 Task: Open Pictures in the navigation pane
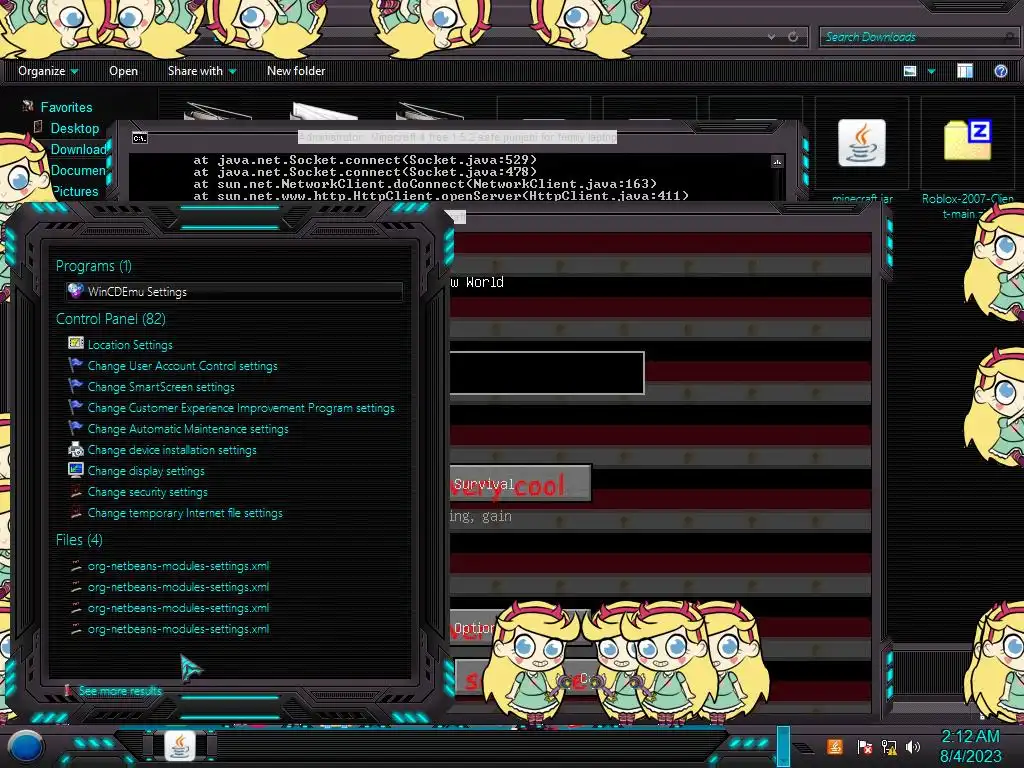(x=75, y=191)
